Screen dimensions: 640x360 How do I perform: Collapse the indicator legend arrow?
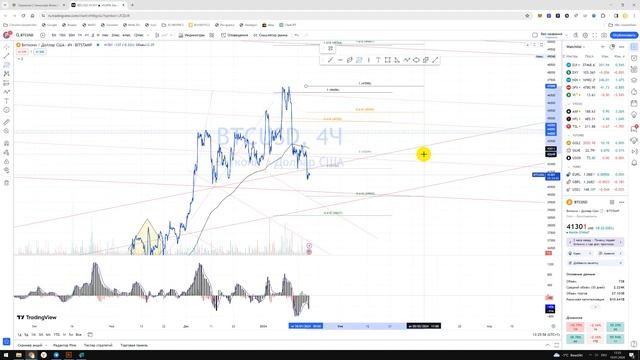click(x=20, y=59)
